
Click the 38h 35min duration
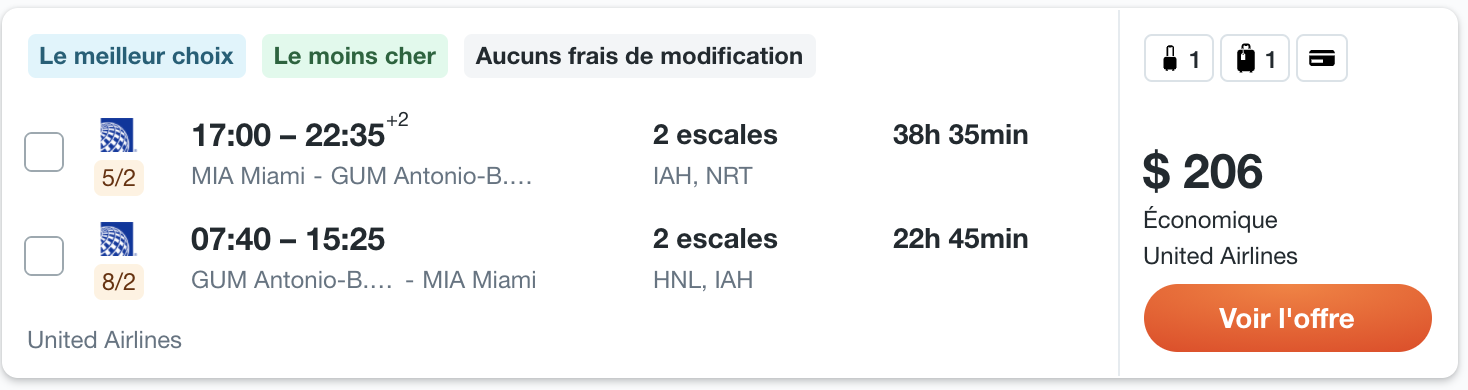(x=960, y=134)
